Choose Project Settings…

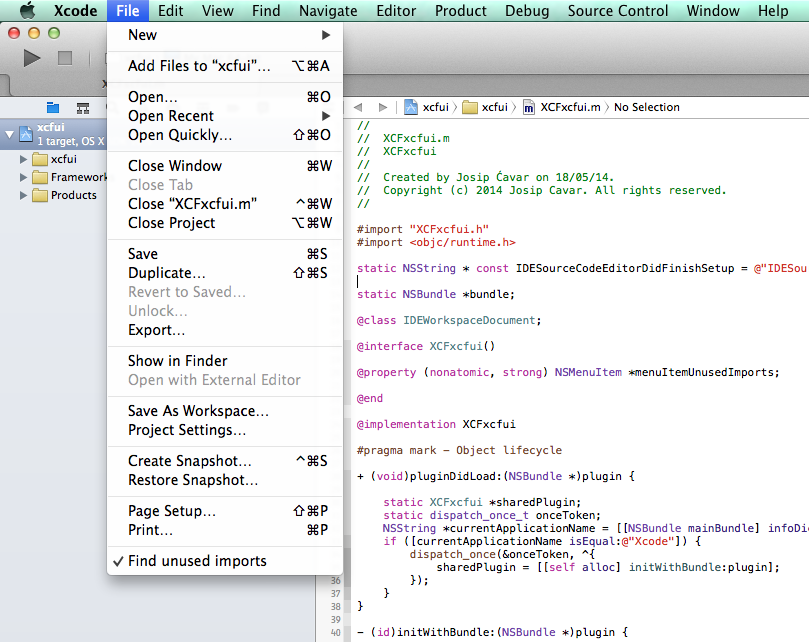(224, 430)
